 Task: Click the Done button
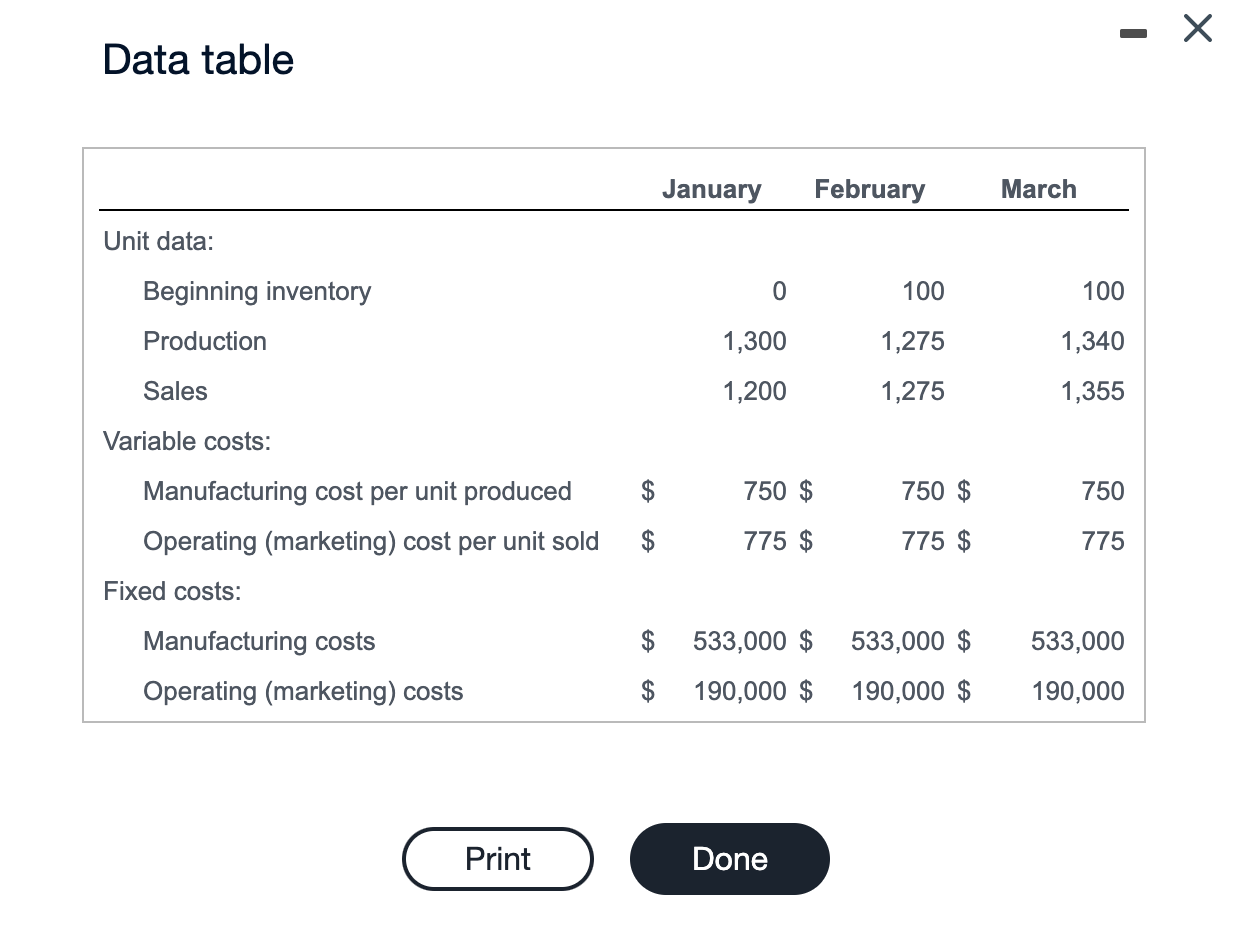click(x=729, y=858)
